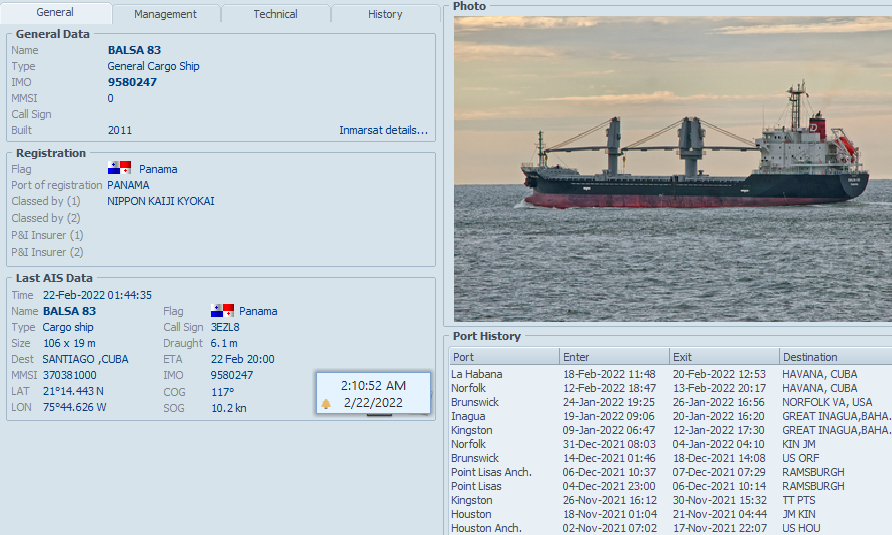Open the Management tab

[x=166, y=14]
